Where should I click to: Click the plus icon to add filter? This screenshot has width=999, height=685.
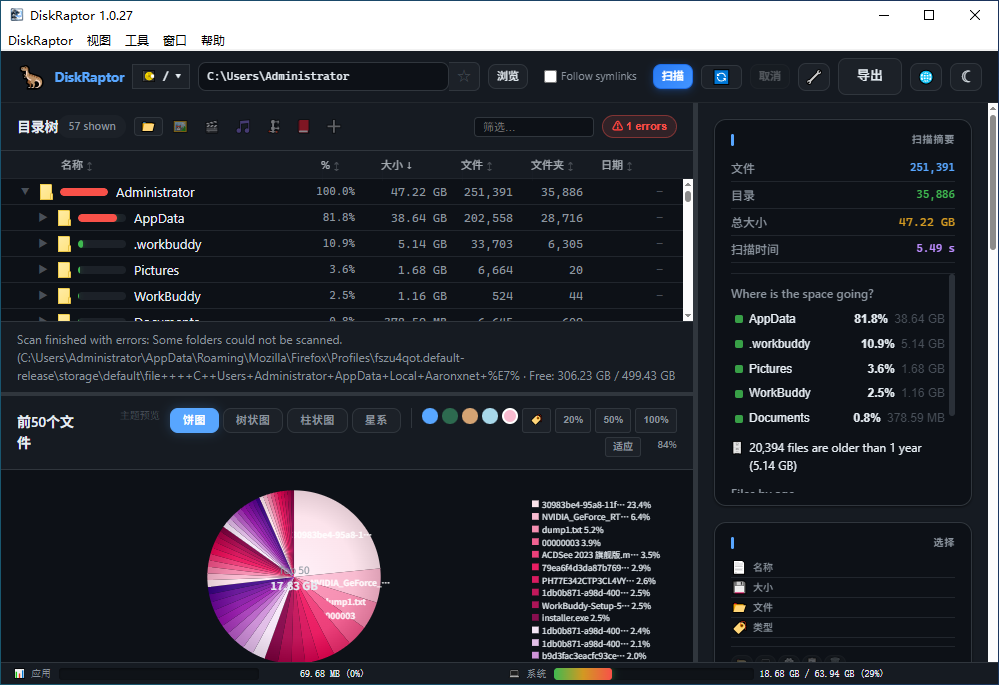coord(334,127)
